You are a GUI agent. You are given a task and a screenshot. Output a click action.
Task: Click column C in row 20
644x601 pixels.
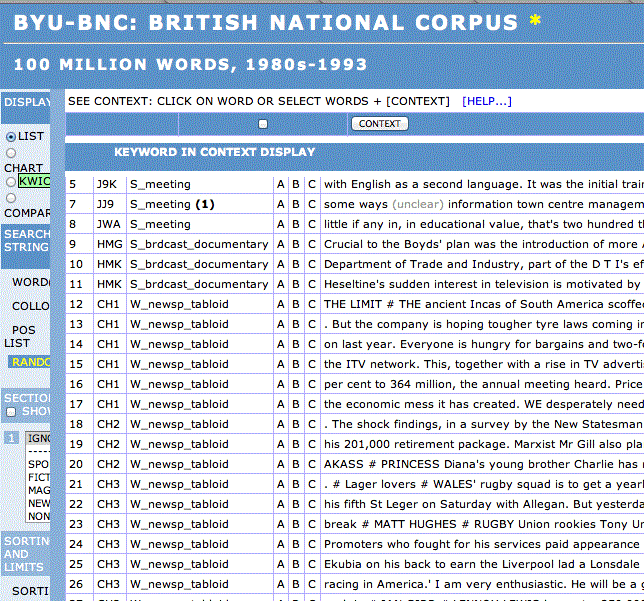coord(312,465)
